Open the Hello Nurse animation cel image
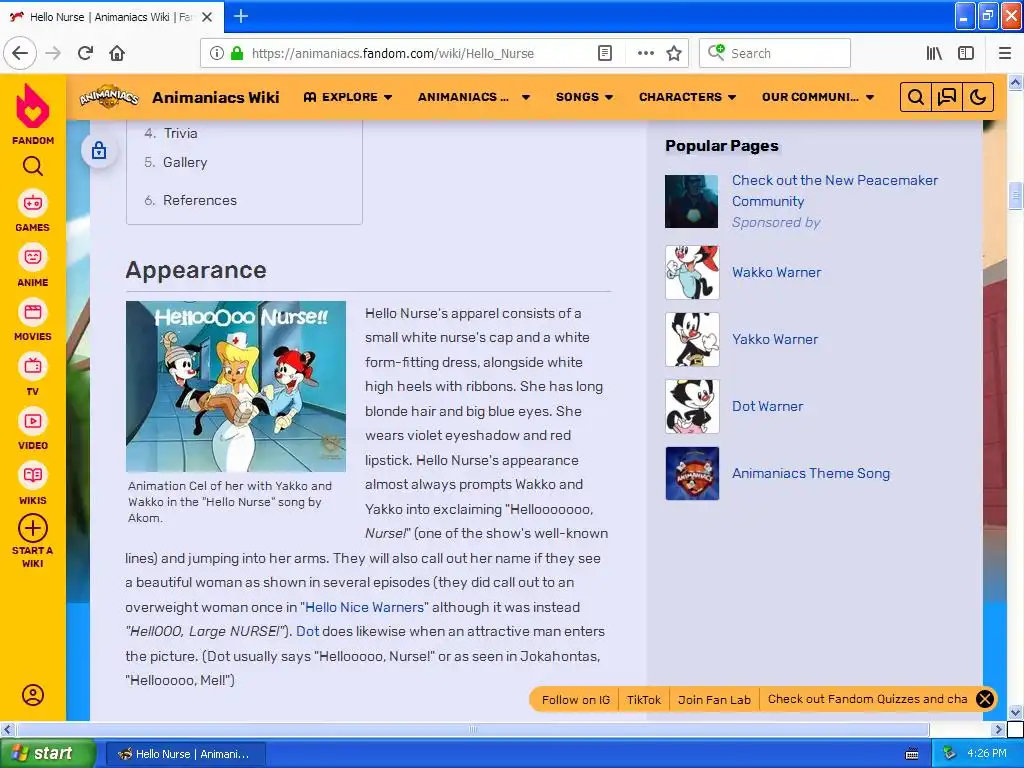The image size is (1024, 768). point(236,386)
